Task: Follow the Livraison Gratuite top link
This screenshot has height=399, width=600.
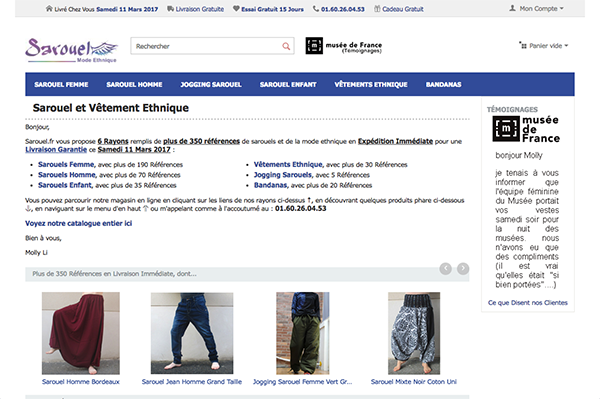Action: click(200, 9)
